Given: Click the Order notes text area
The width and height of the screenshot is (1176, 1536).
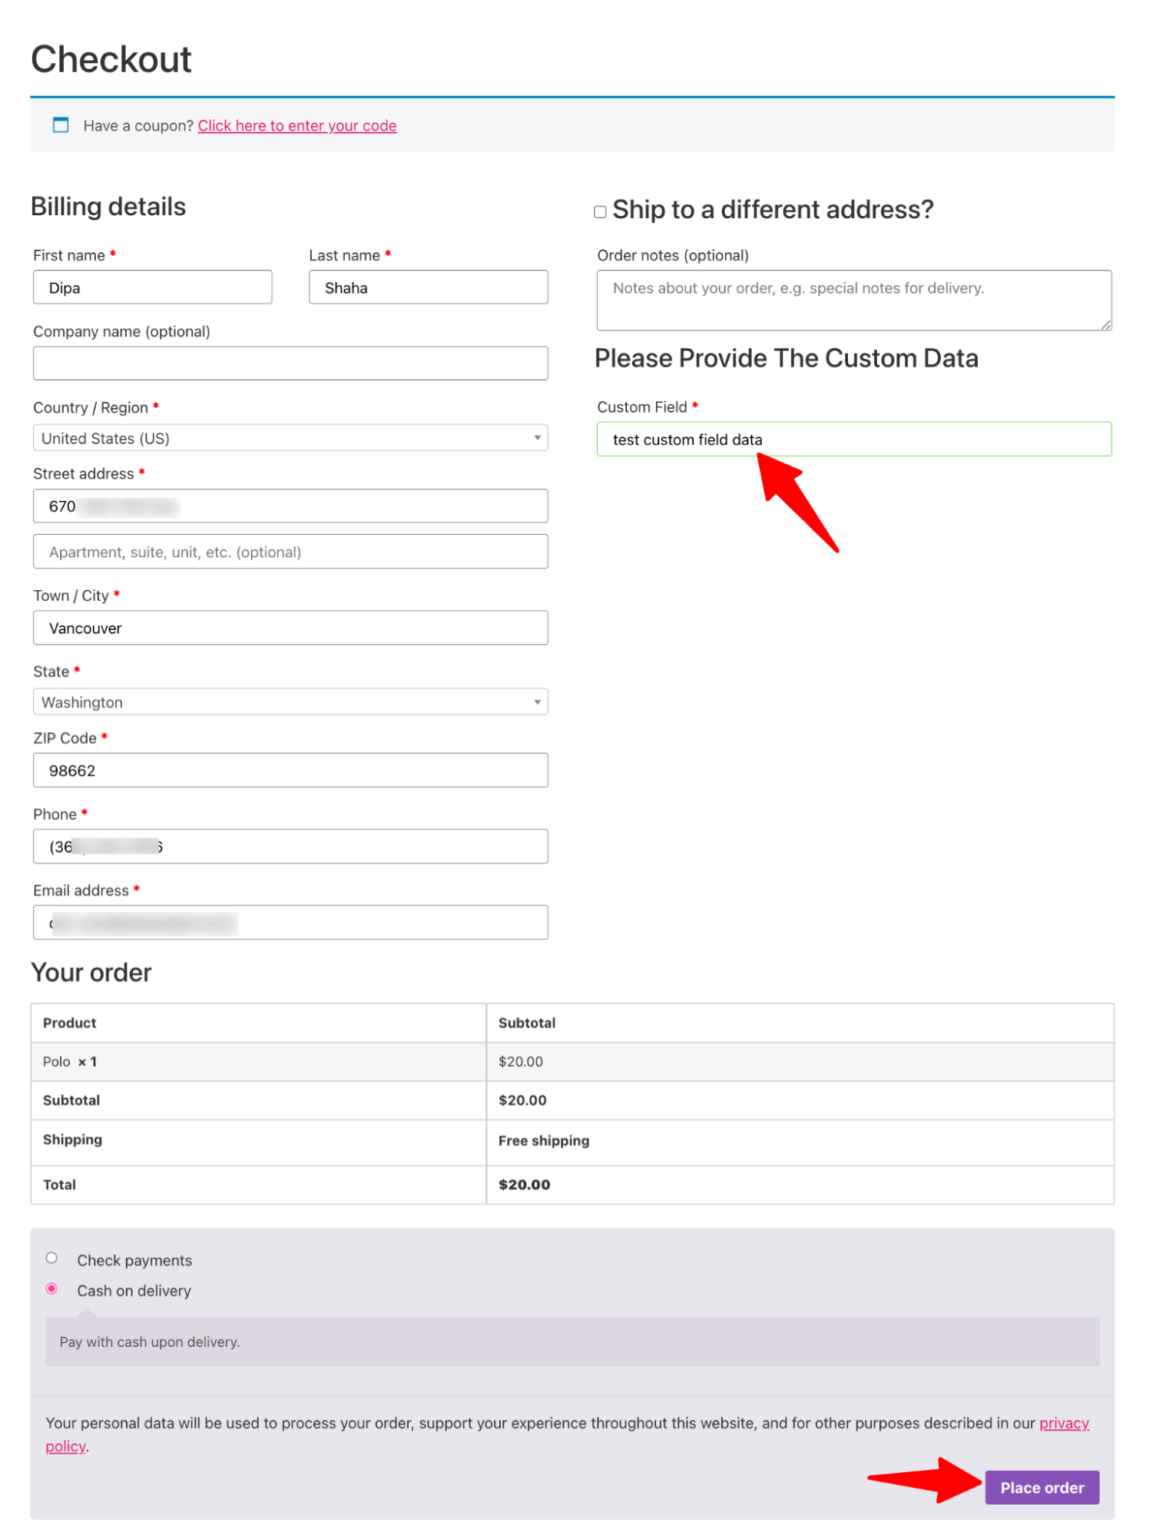Looking at the screenshot, I should coord(853,299).
